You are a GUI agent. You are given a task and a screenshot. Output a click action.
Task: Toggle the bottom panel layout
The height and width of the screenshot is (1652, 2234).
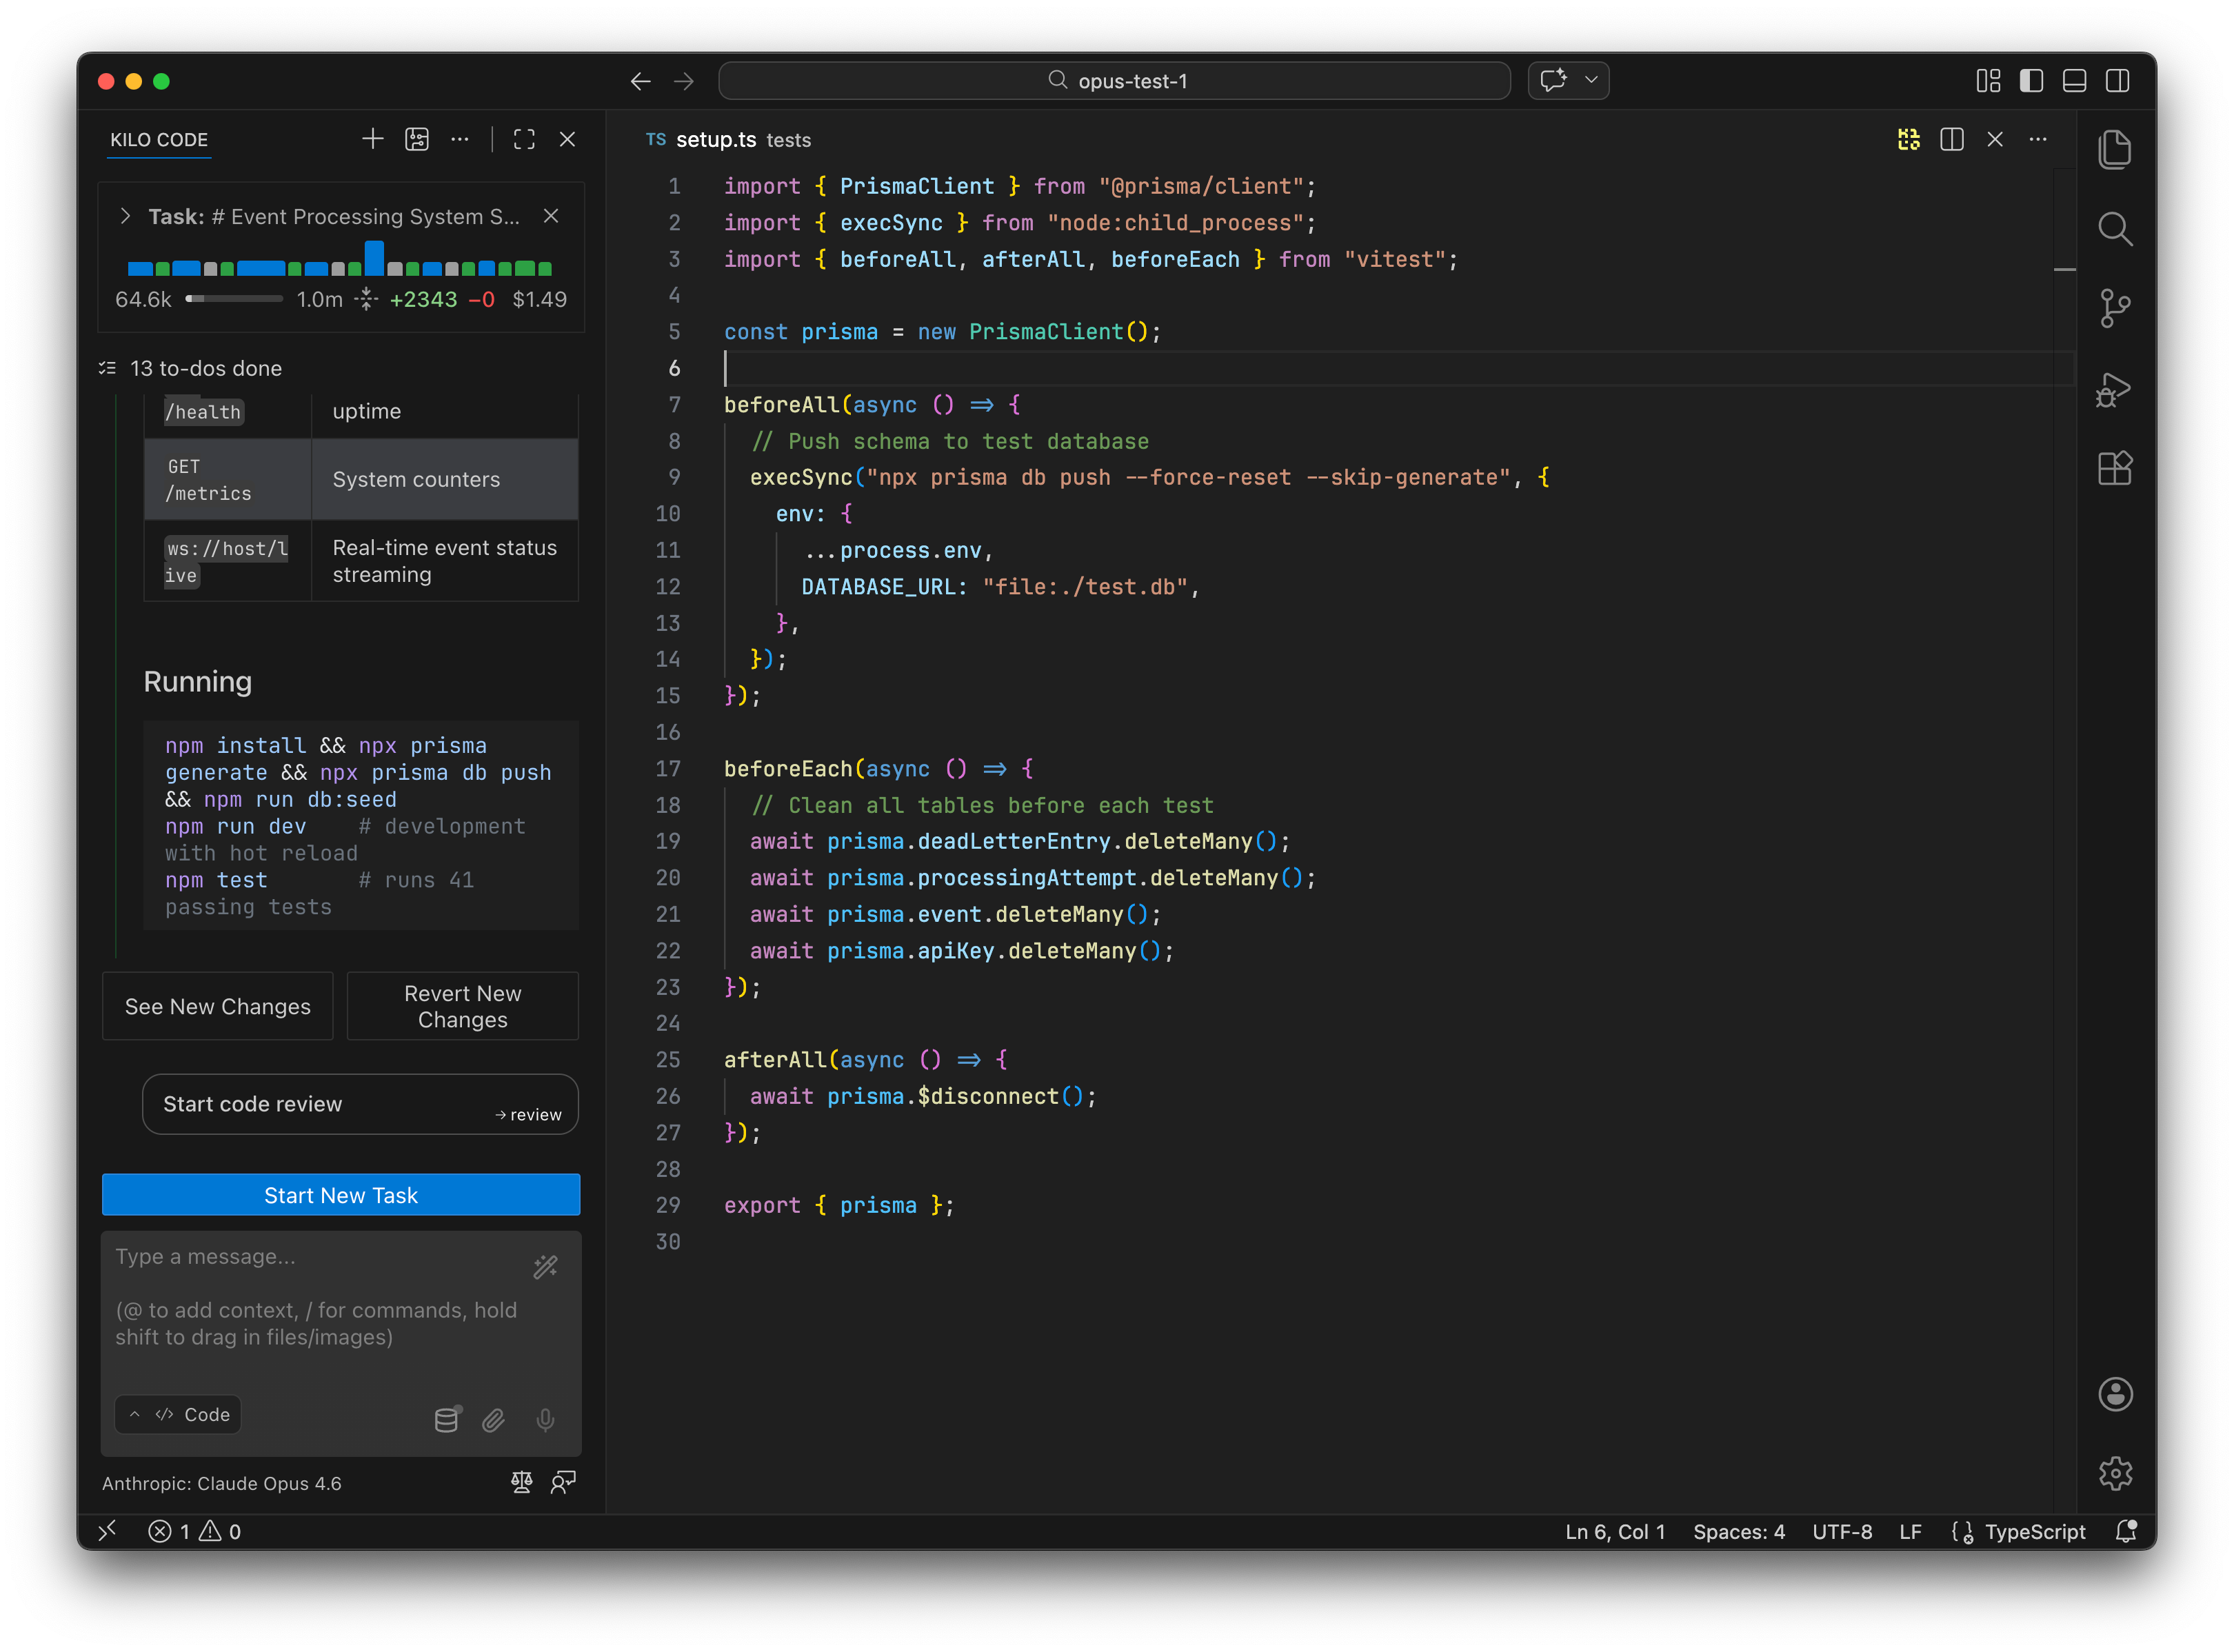[2074, 81]
